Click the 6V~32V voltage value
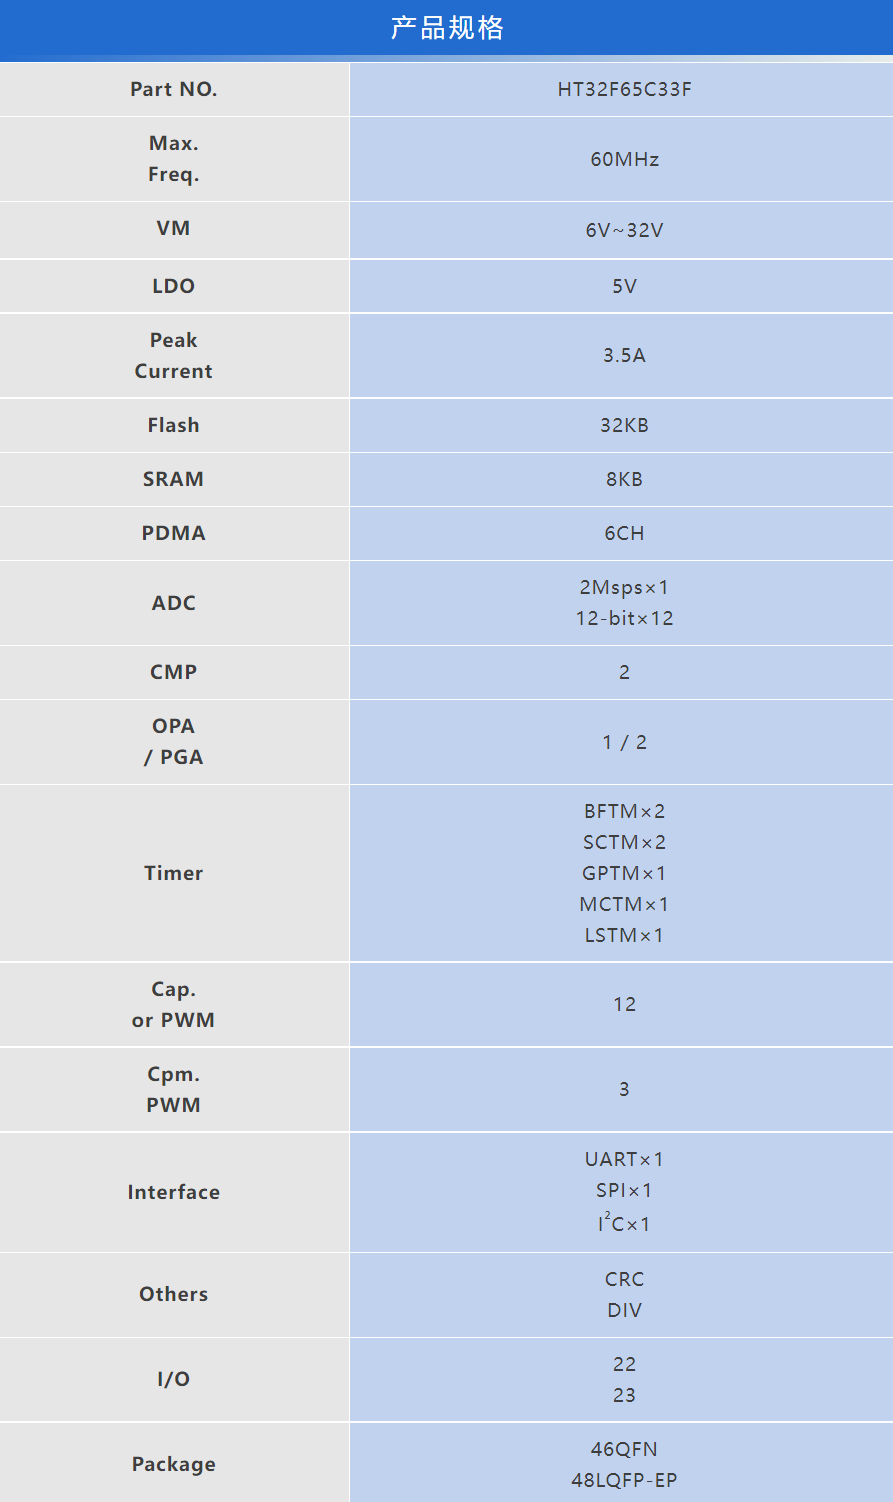893x1502 pixels. pos(624,230)
